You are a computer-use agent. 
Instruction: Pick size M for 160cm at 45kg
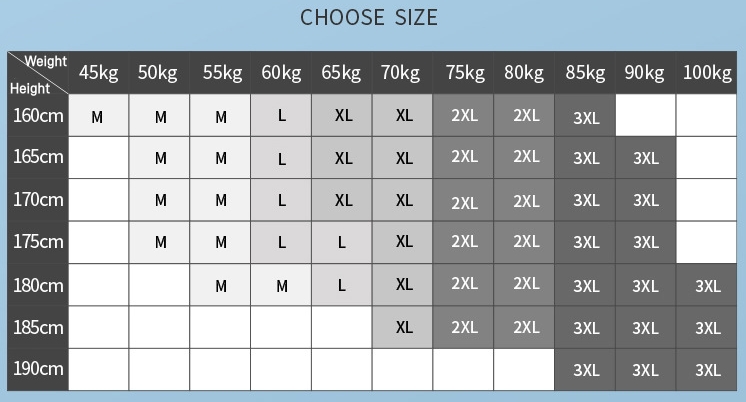click(x=98, y=117)
